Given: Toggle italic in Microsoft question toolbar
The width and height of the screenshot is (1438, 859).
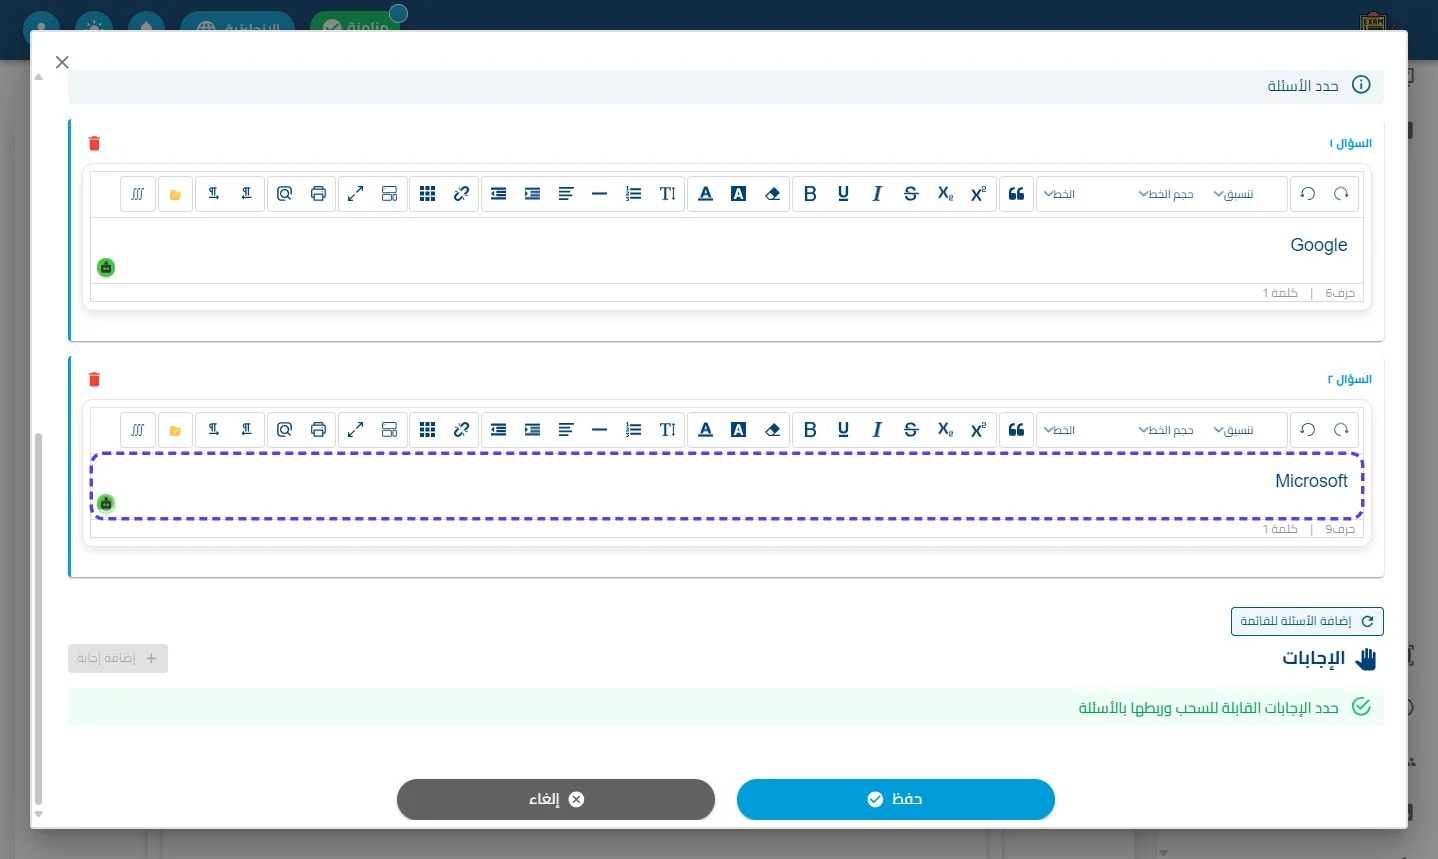Looking at the screenshot, I should (x=877, y=430).
